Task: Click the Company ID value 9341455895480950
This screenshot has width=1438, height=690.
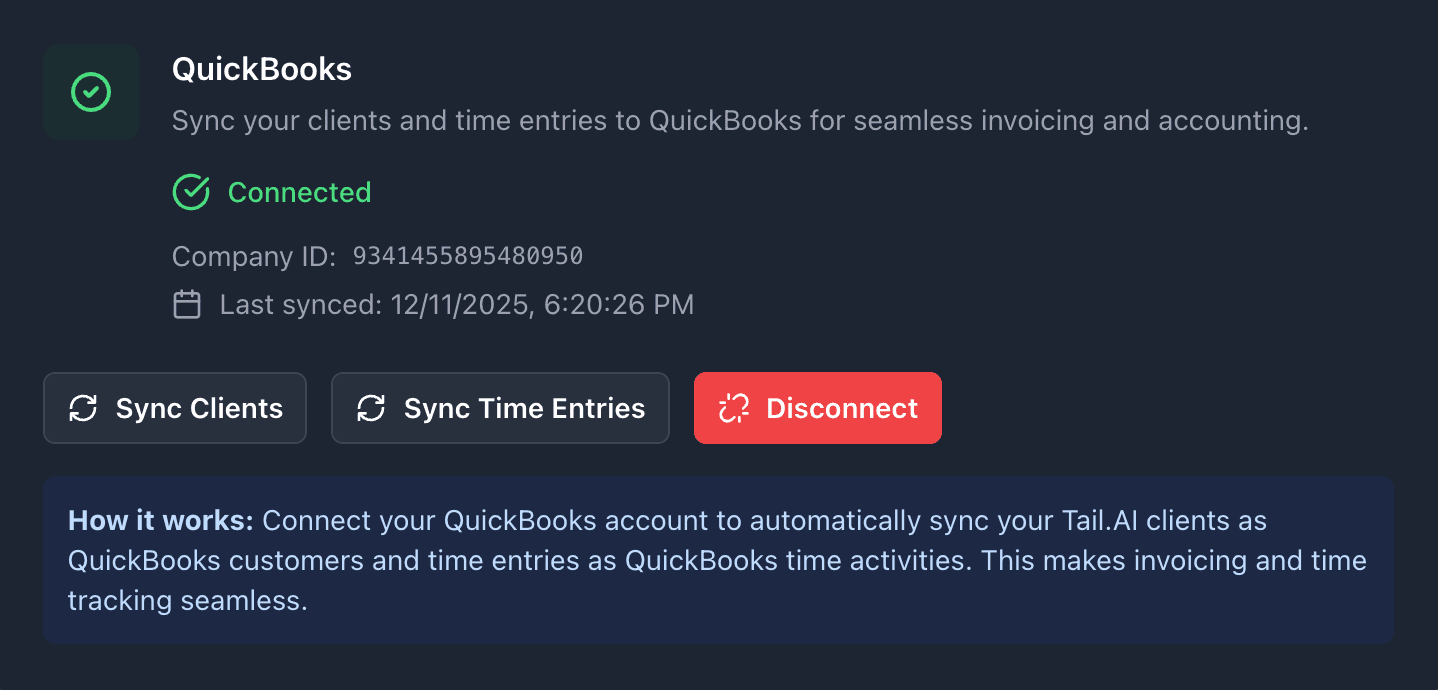Action: (x=468, y=256)
